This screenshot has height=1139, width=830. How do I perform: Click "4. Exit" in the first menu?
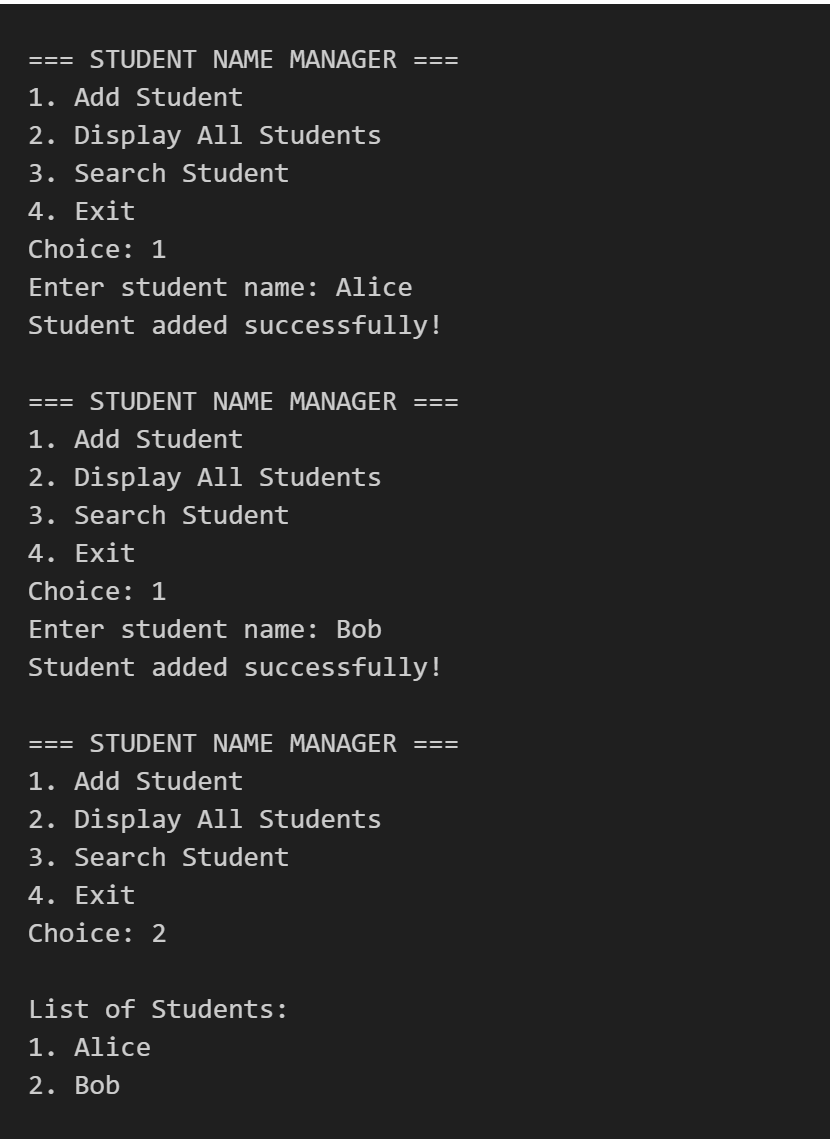(x=81, y=212)
